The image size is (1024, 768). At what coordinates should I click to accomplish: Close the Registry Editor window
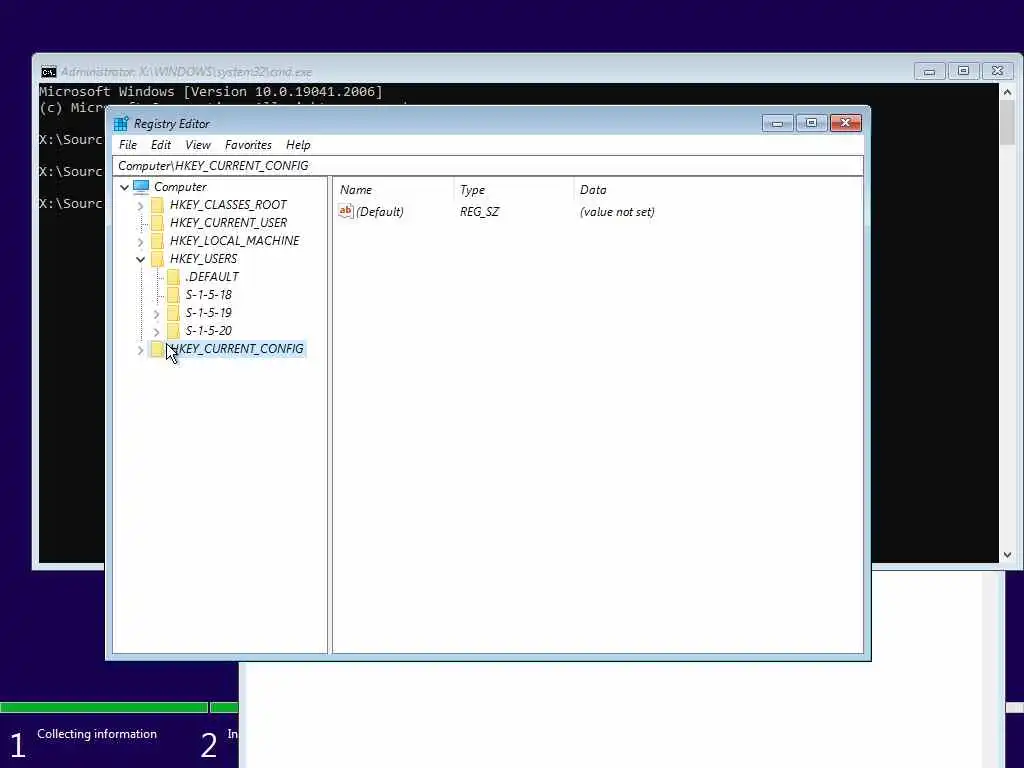tap(846, 123)
